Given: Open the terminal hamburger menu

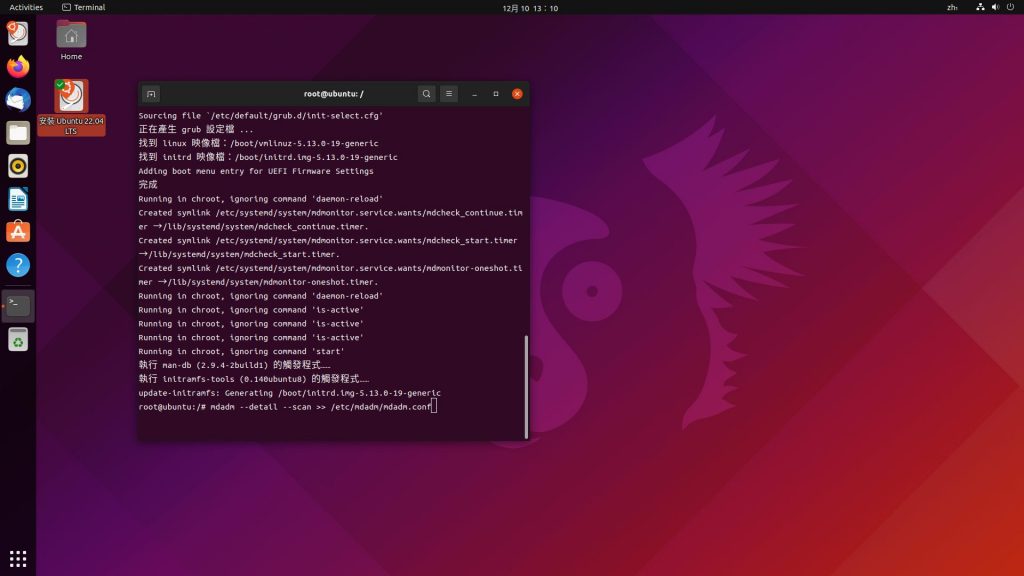Looking at the screenshot, I should (449, 94).
